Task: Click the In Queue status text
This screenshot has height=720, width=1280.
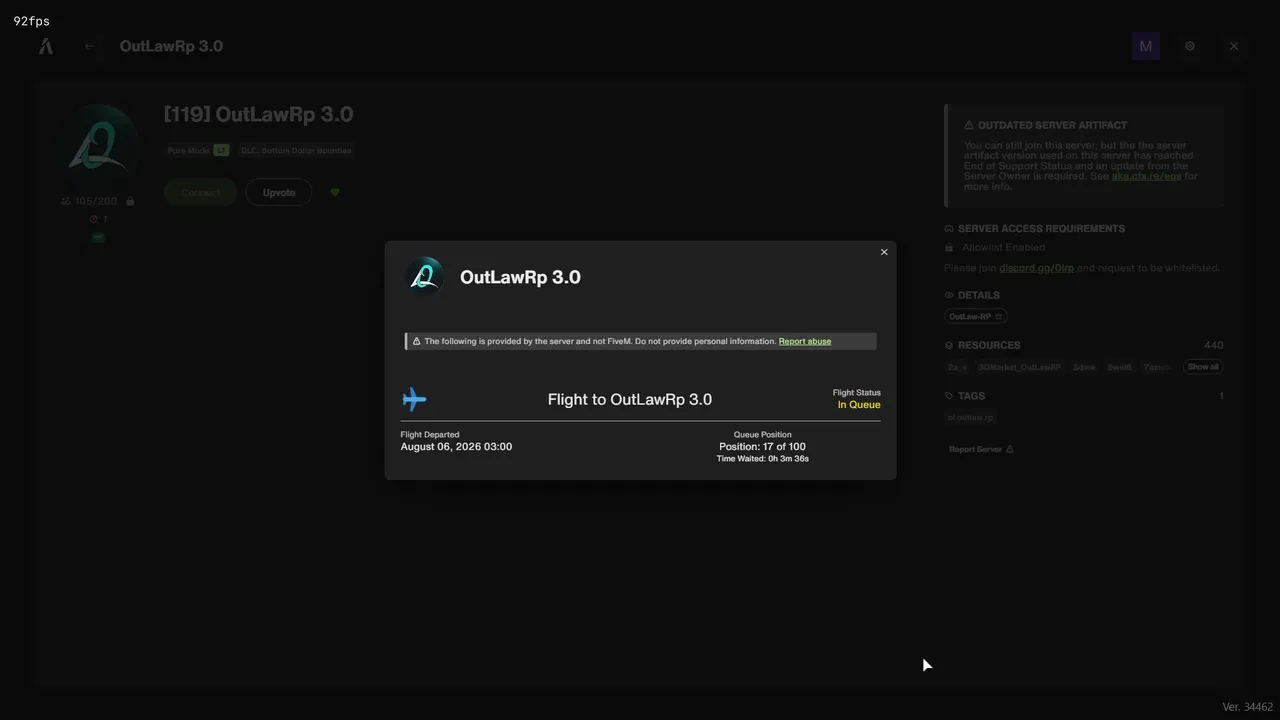Action: click(859, 405)
